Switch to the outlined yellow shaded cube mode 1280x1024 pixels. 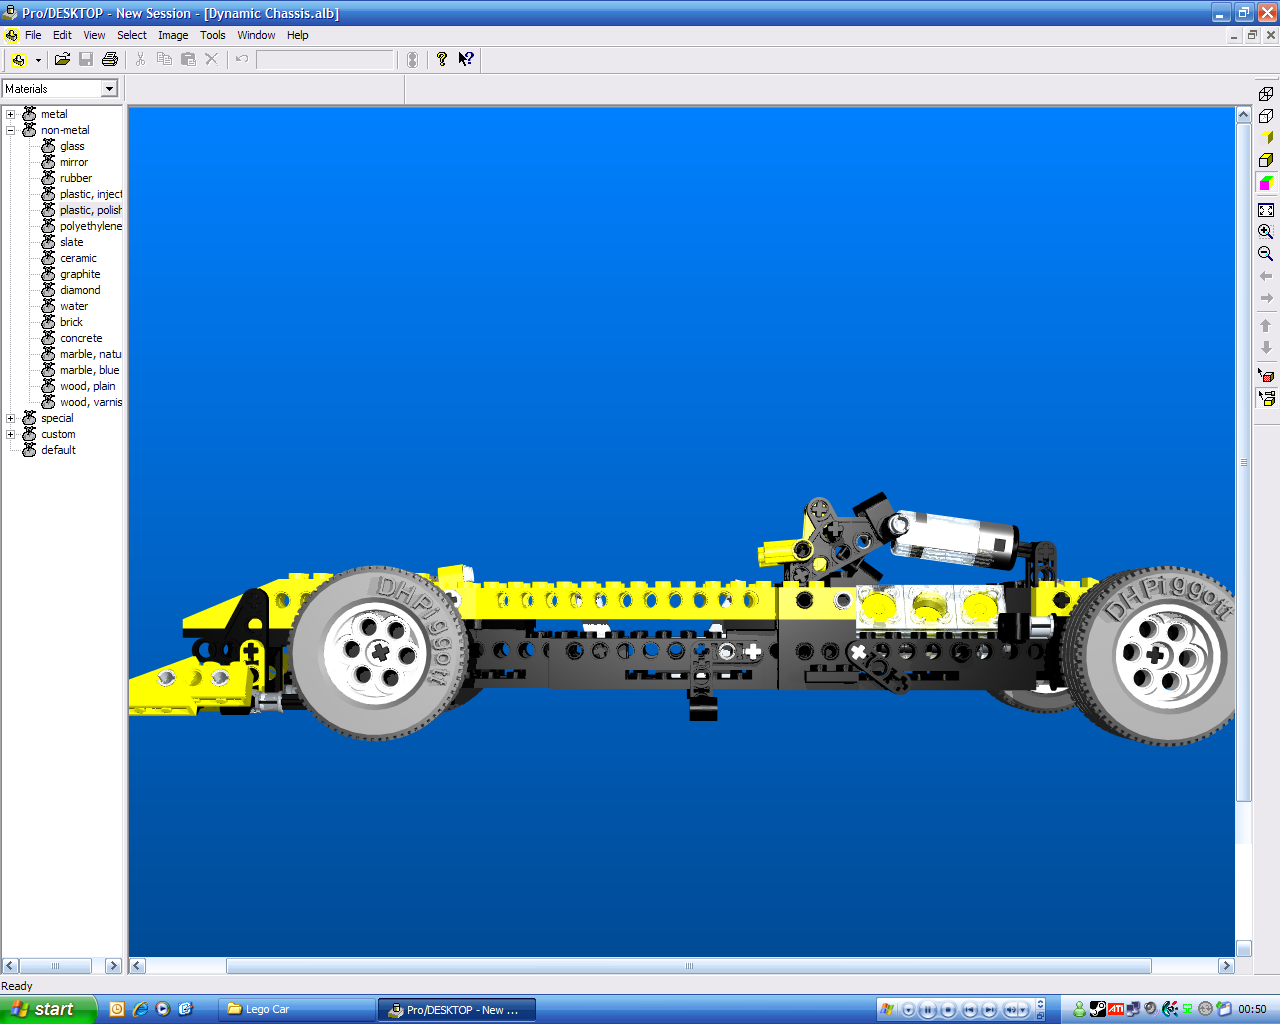click(x=1266, y=160)
